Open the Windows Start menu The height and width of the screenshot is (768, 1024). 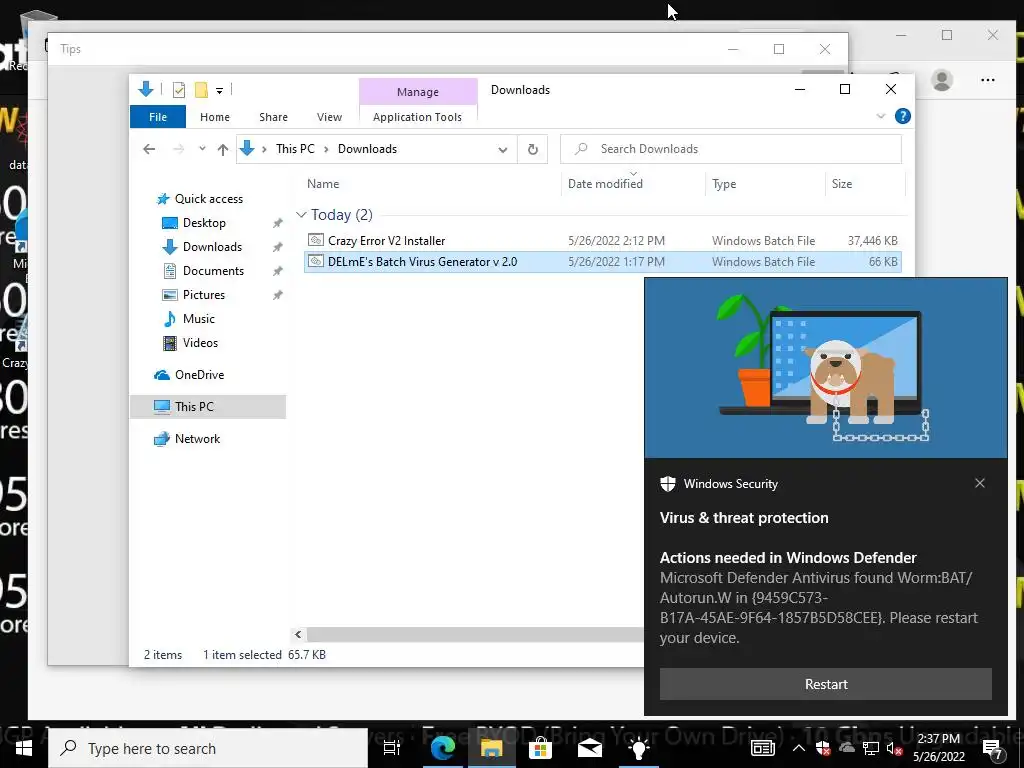pos(23,748)
